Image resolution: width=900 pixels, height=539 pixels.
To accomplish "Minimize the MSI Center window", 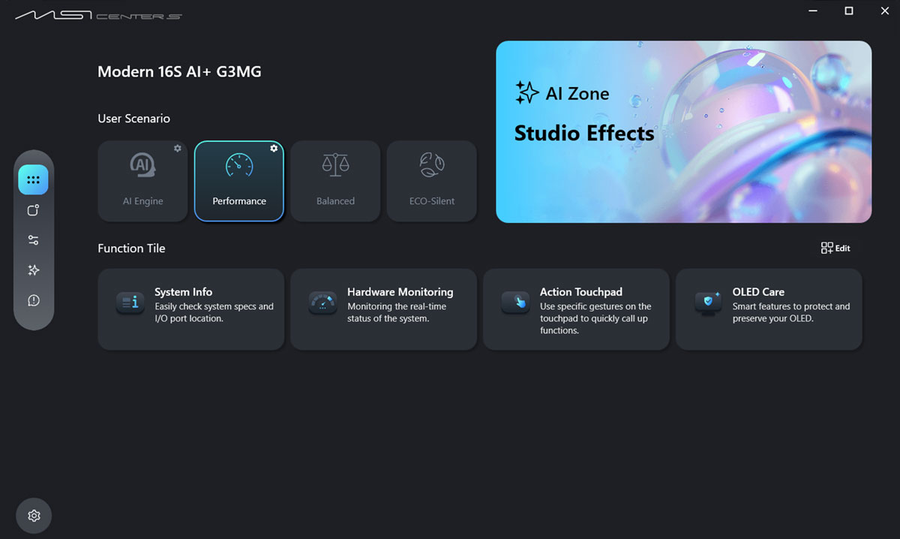I will tap(813, 11).
